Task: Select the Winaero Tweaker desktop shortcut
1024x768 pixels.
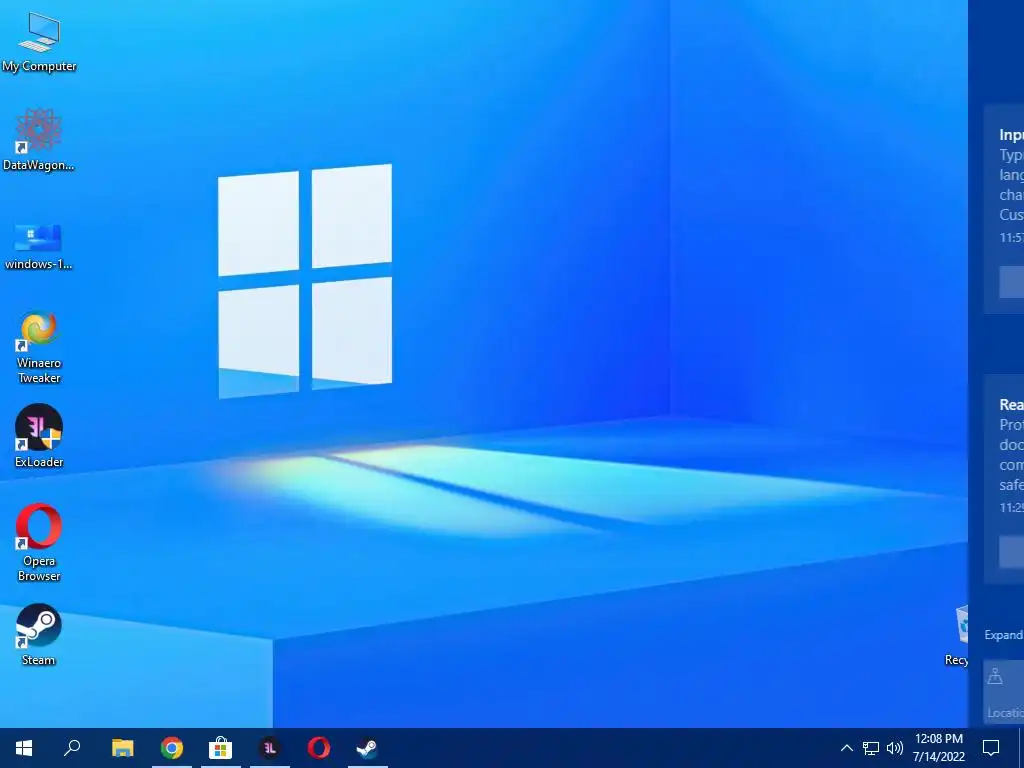Action: 39,348
